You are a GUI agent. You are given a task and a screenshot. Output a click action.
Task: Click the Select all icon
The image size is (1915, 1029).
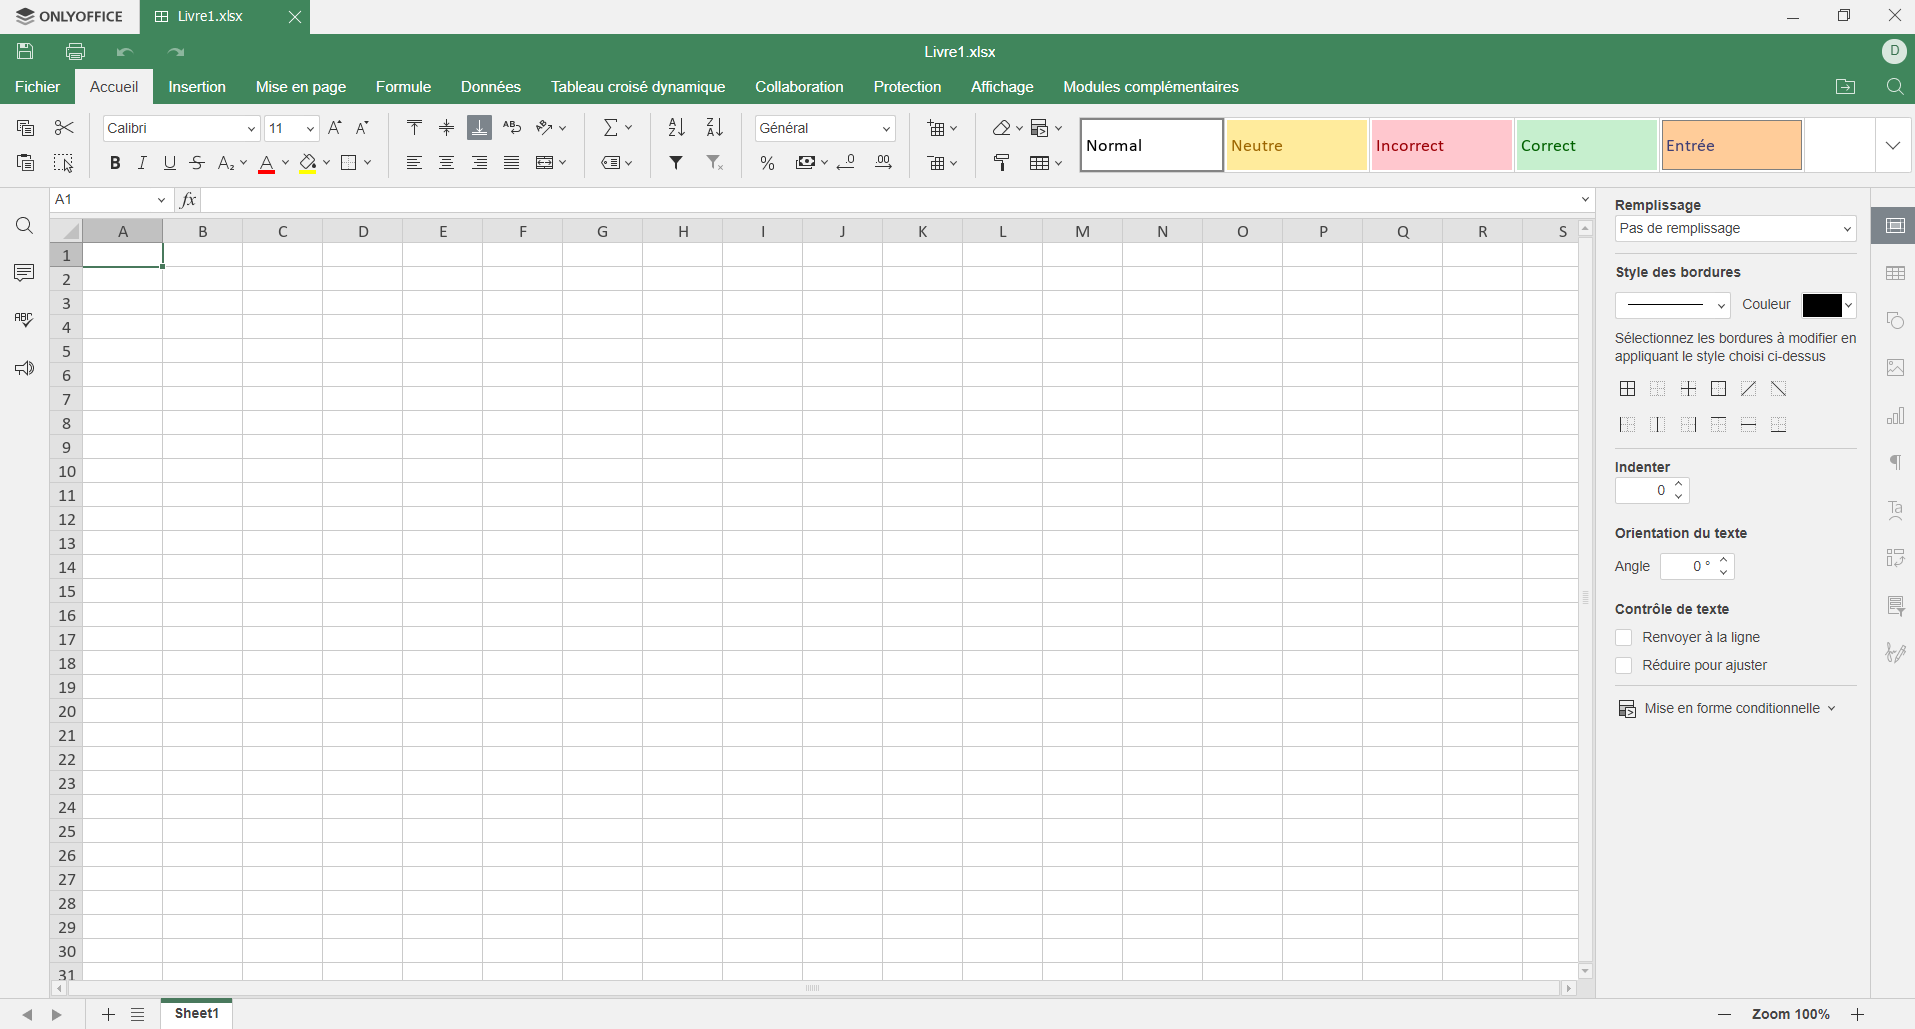pyautogui.click(x=64, y=163)
